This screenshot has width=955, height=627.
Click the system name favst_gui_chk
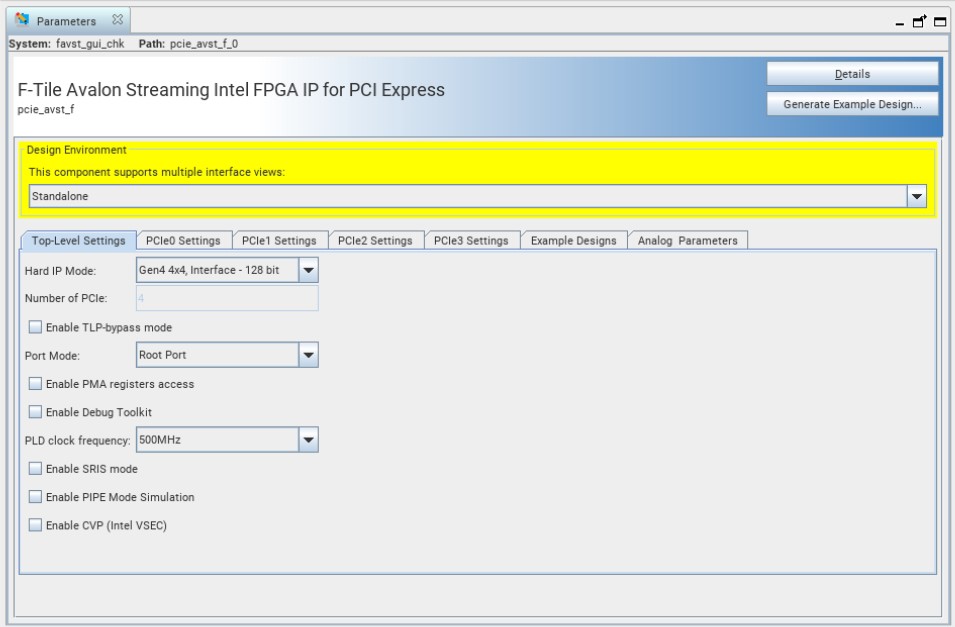(x=90, y=44)
